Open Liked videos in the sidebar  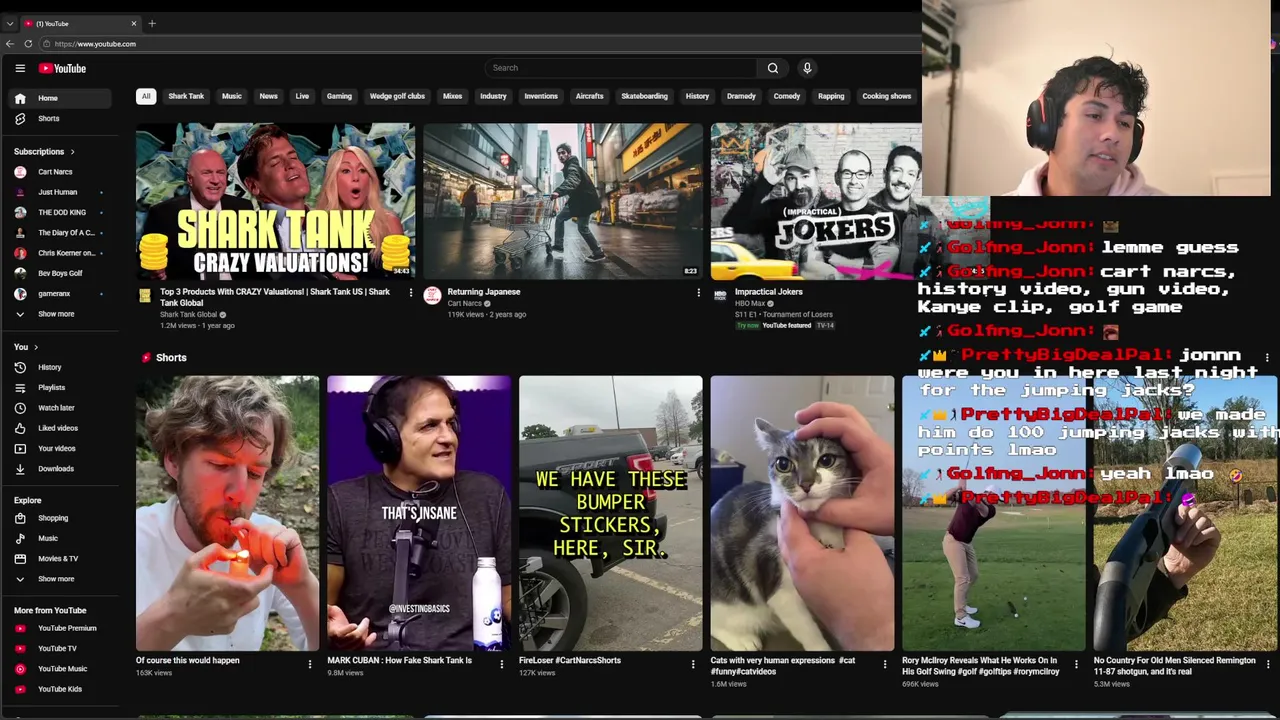(61, 428)
